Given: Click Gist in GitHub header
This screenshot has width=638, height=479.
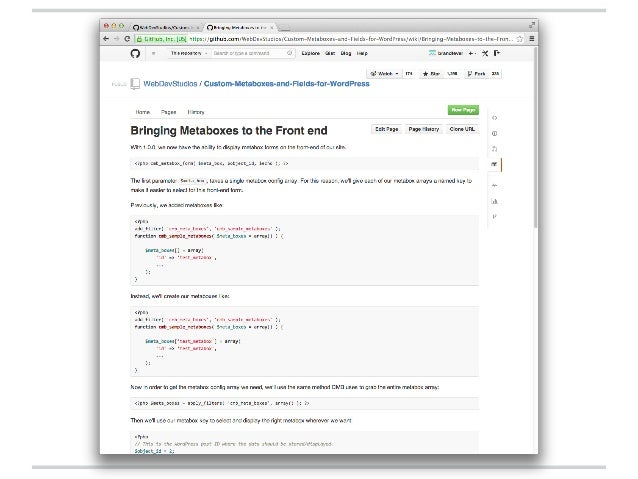Looking at the screenshot, I should (330, 53).
